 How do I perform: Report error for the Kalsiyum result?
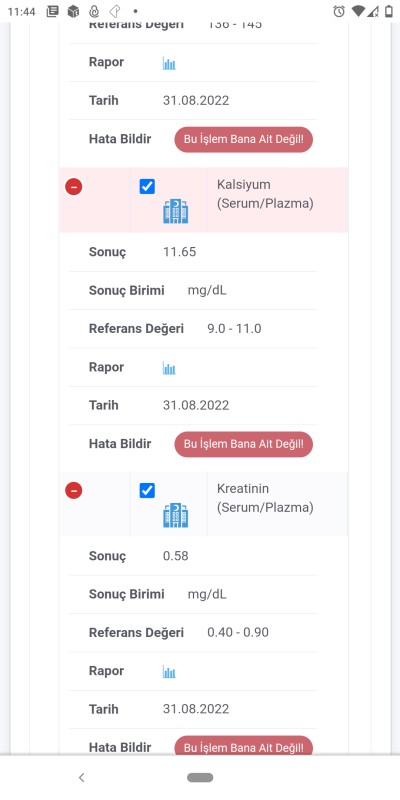coord(243,444)
